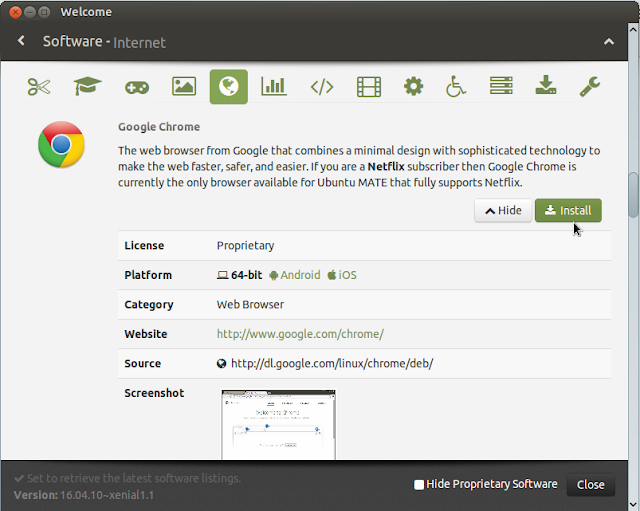The width and height of the screenshot is (640, 511).
Task: Open the Fixes category (wrench icon)
Action: 589,87
